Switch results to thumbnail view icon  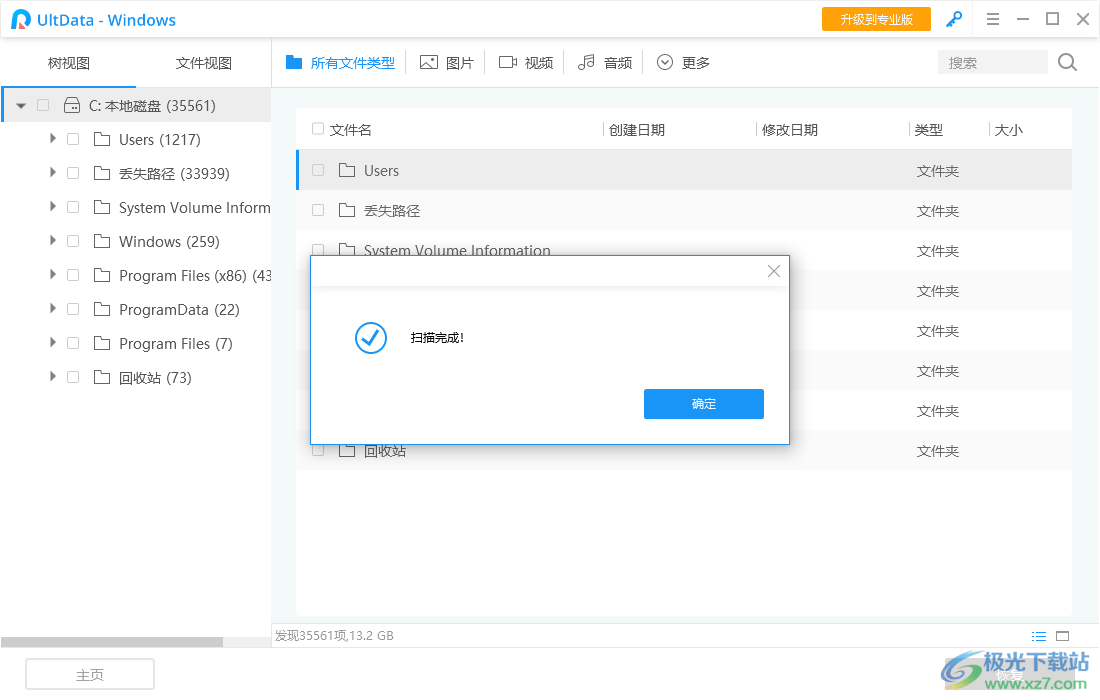[1063, 635]
